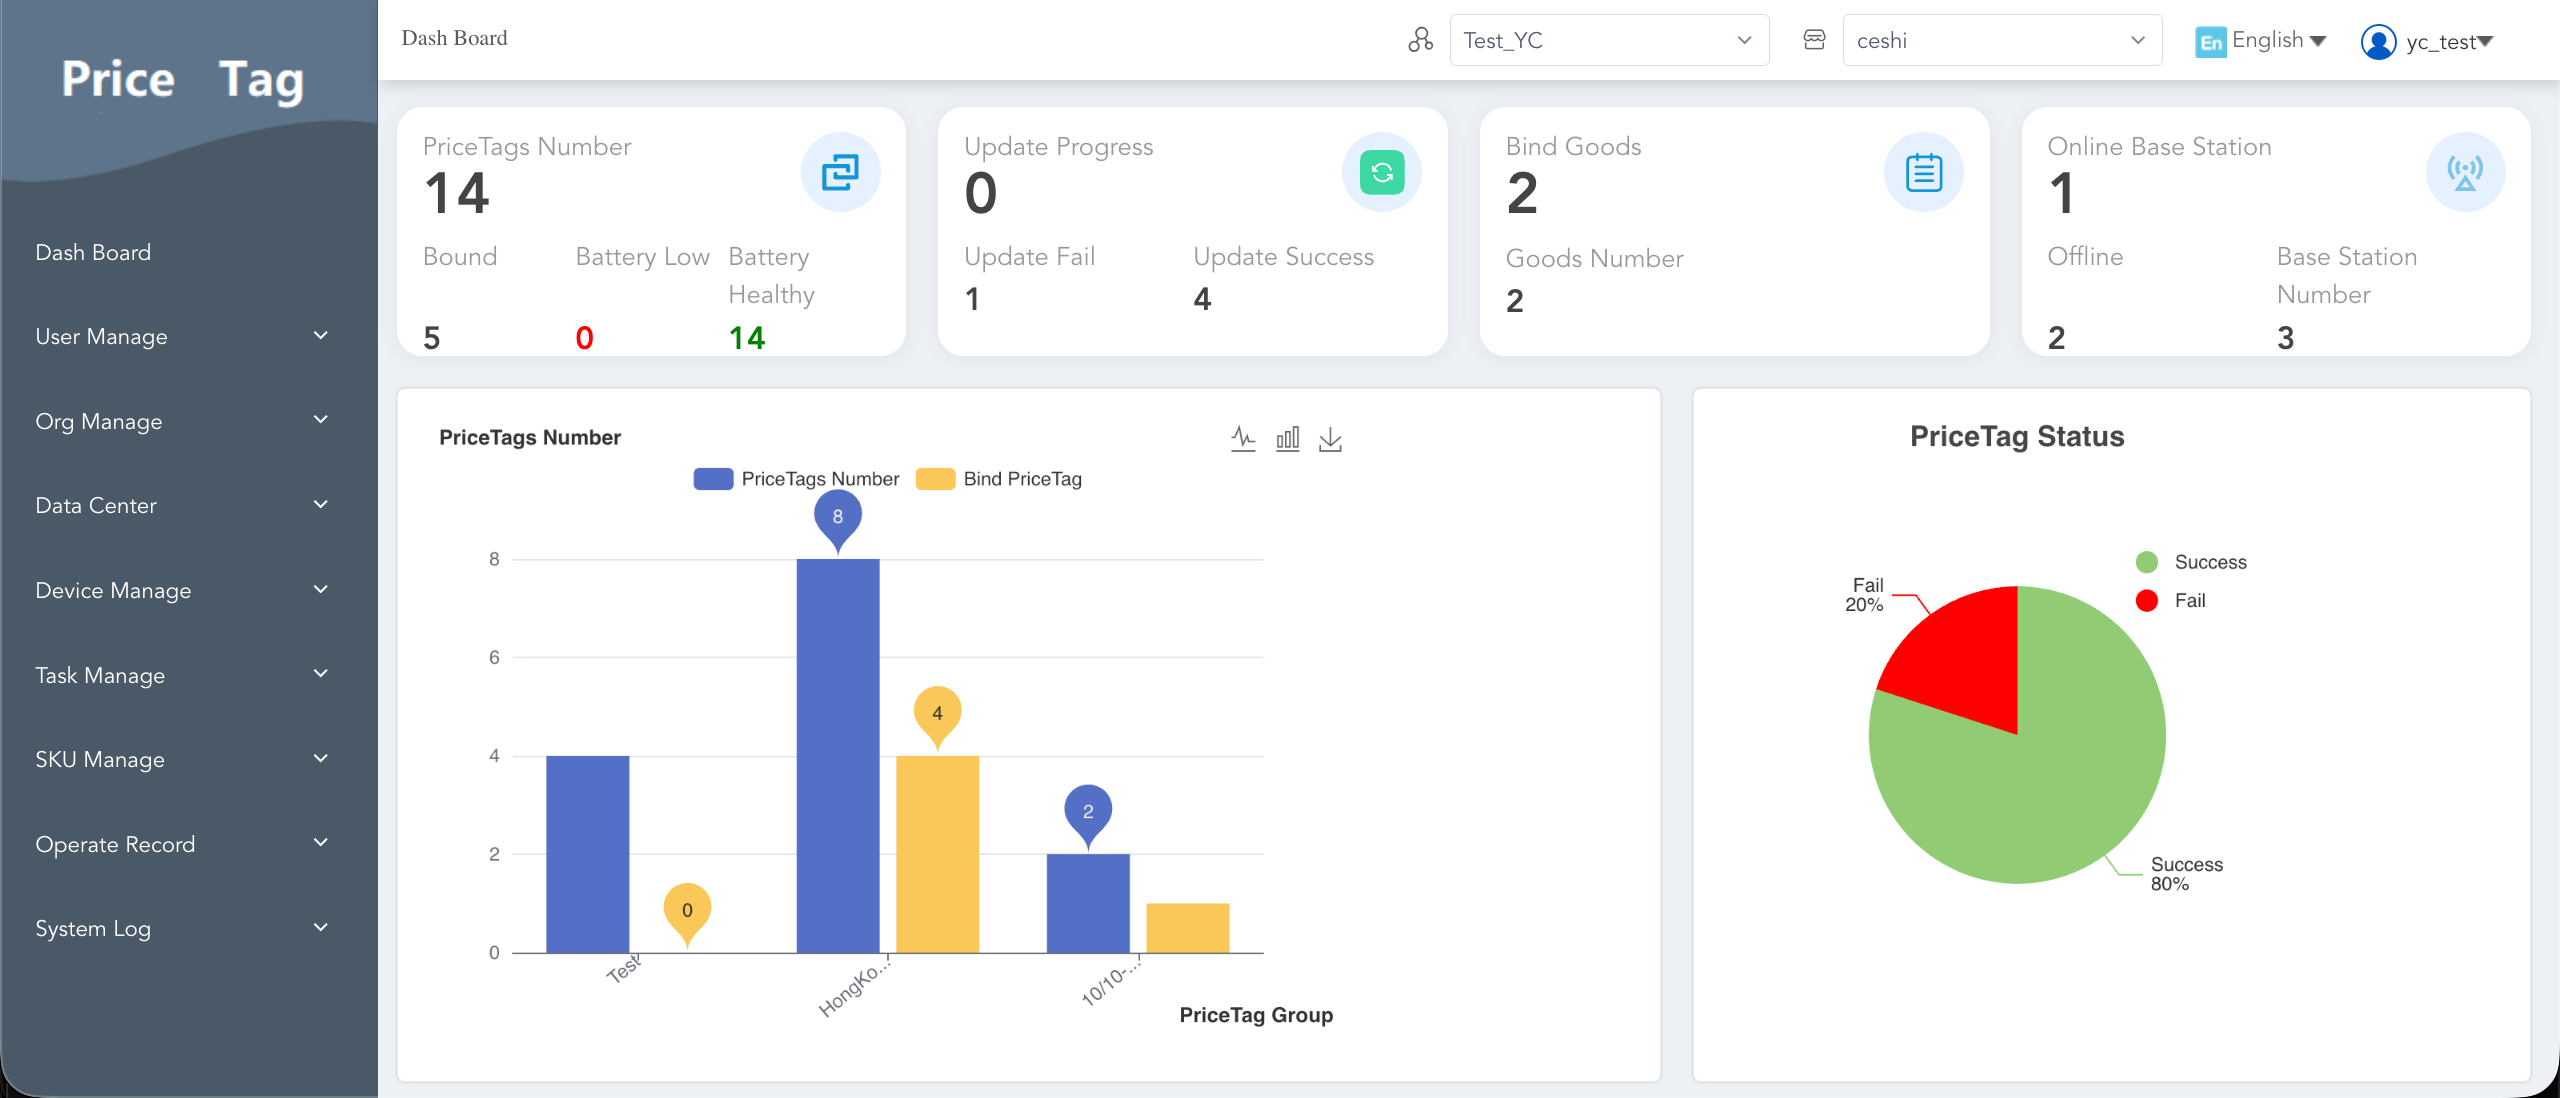The image size is (2560, 1098).
Task: Expand the Task Manage chevron
Action: coord(321,674)
